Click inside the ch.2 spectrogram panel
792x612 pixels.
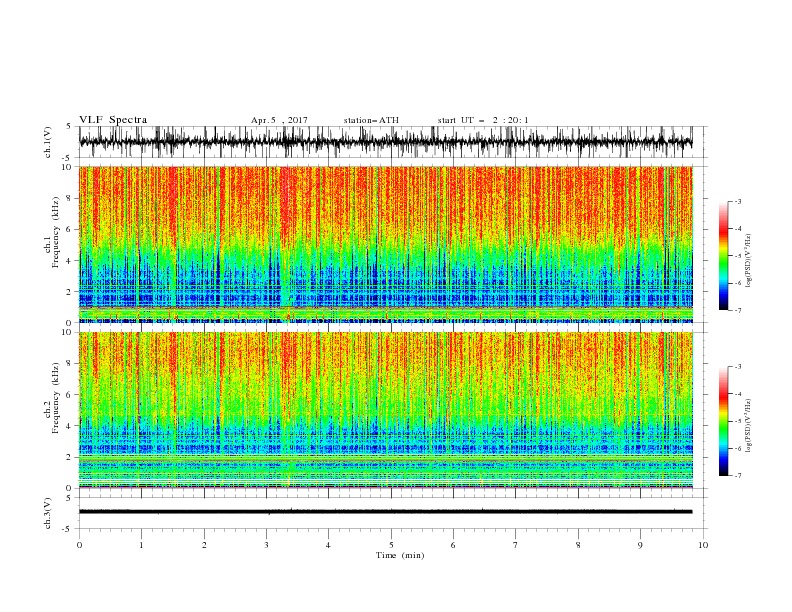(385, 410)
